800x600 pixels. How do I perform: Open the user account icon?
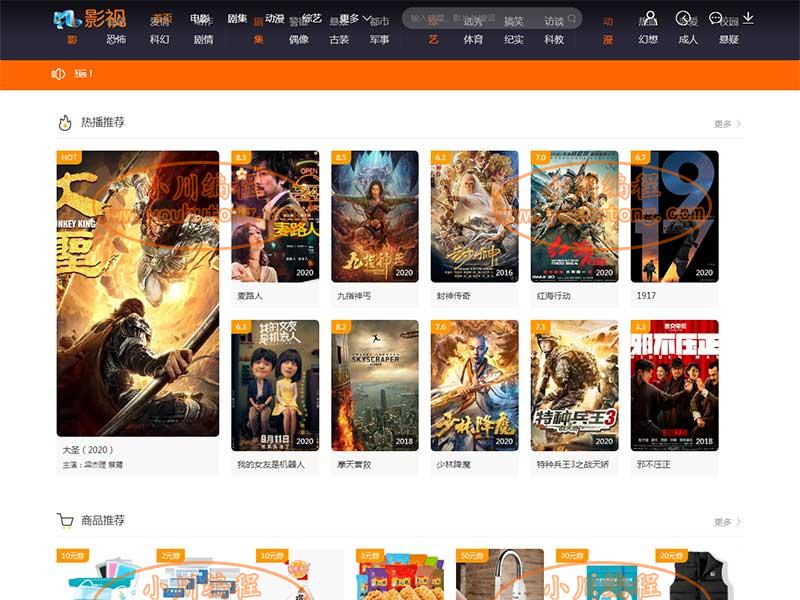(x=651, y=18)
